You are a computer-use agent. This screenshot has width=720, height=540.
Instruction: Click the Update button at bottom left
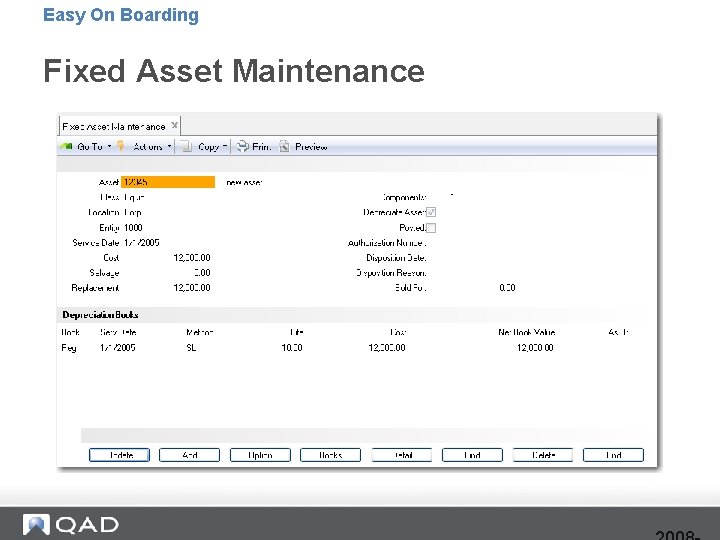(119, 455)
